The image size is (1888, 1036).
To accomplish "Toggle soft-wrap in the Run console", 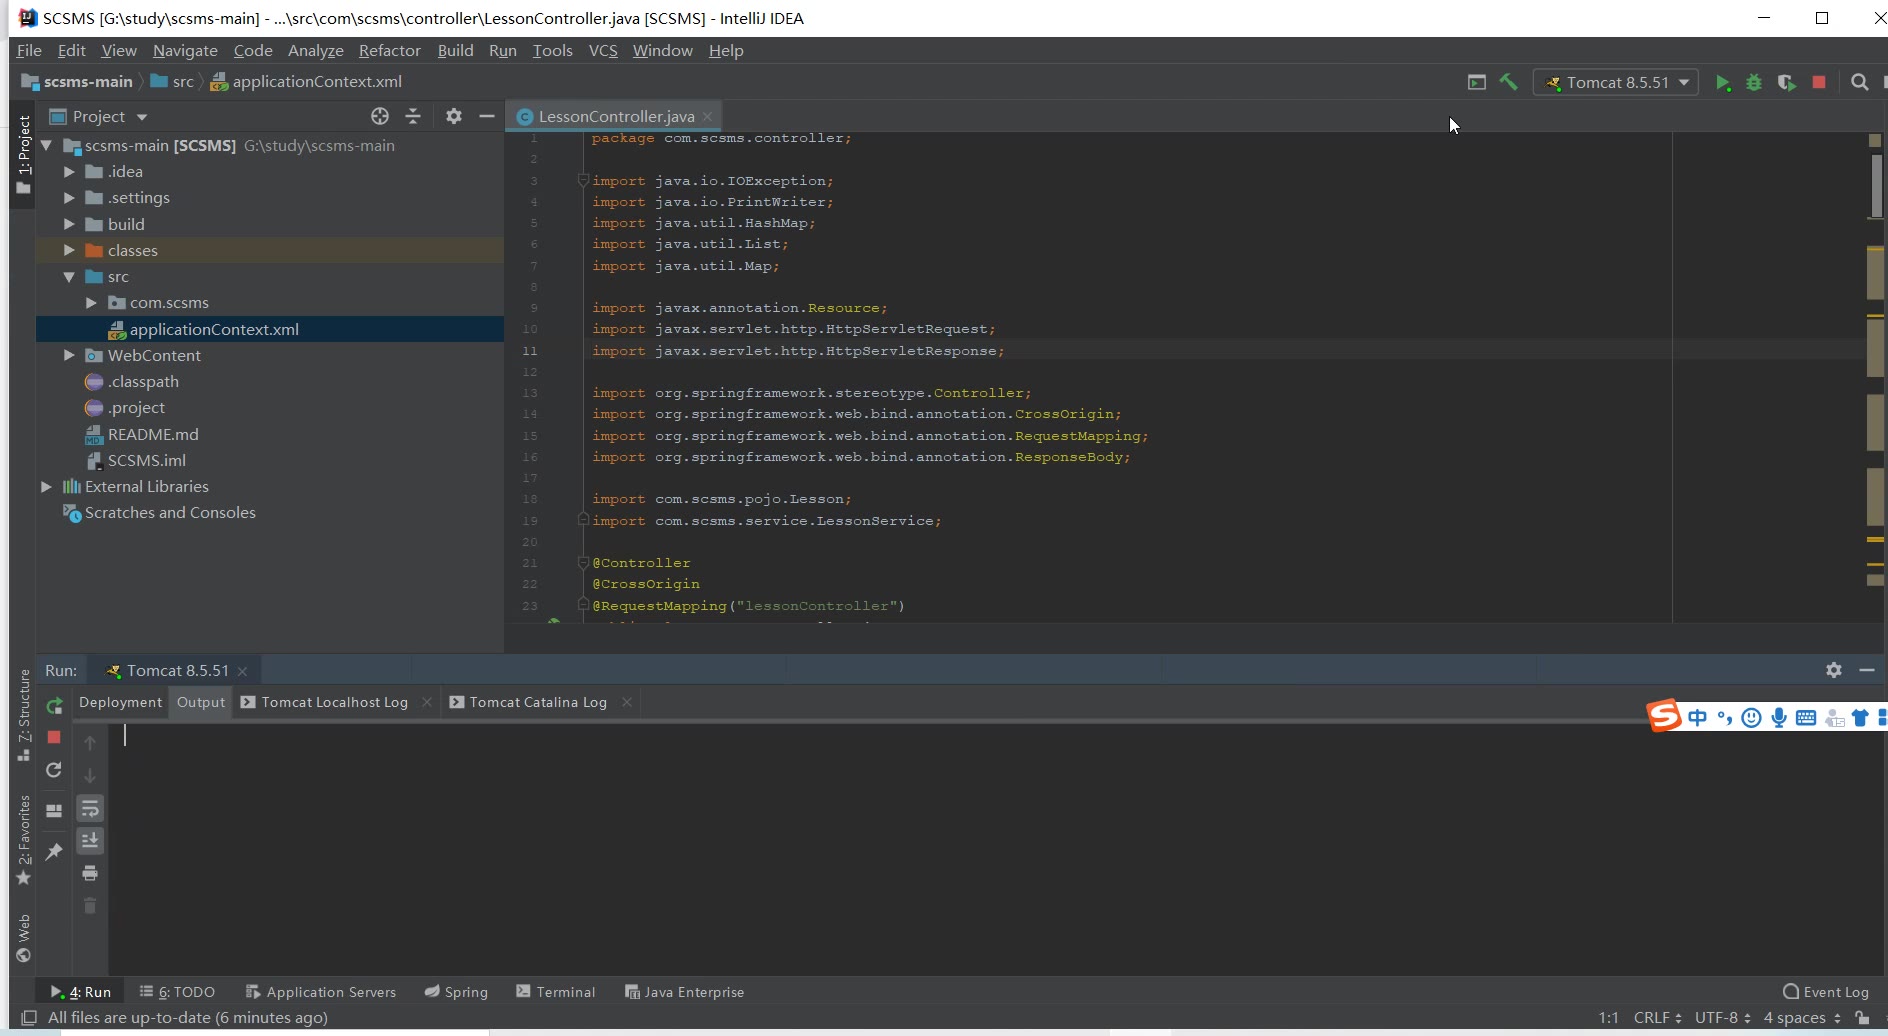I will point(90,808).
